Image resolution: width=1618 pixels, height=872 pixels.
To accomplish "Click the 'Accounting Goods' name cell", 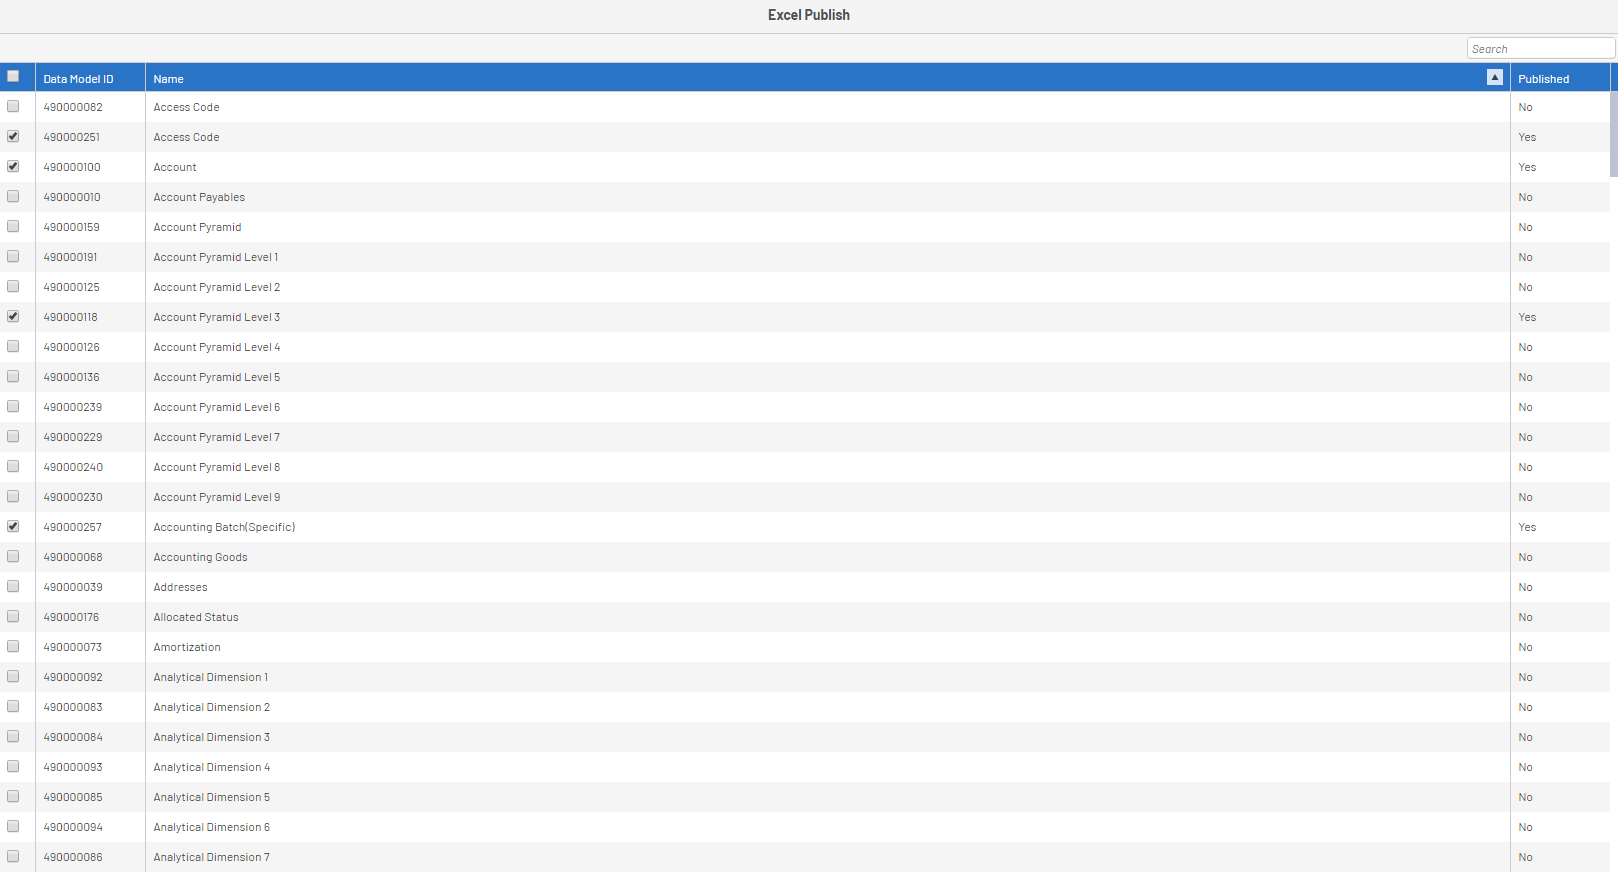I will (x=200, y=557).
